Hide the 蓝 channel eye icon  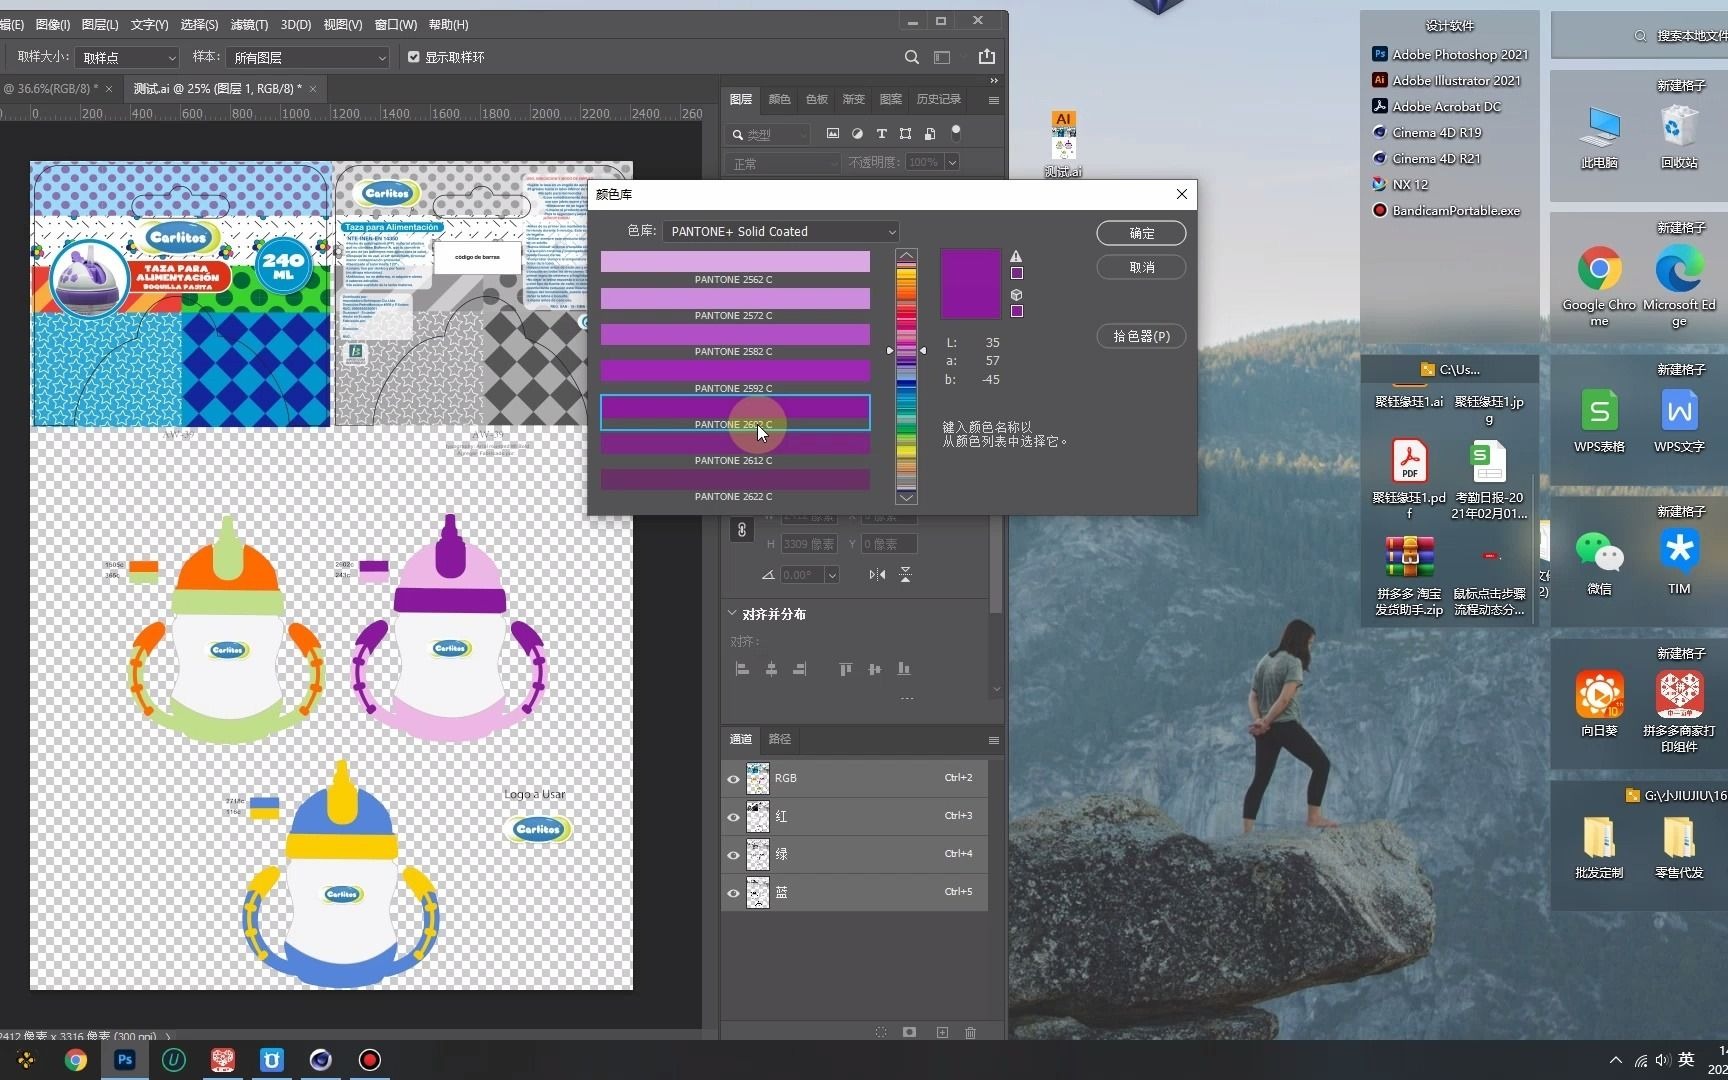[x=733, y=893]
